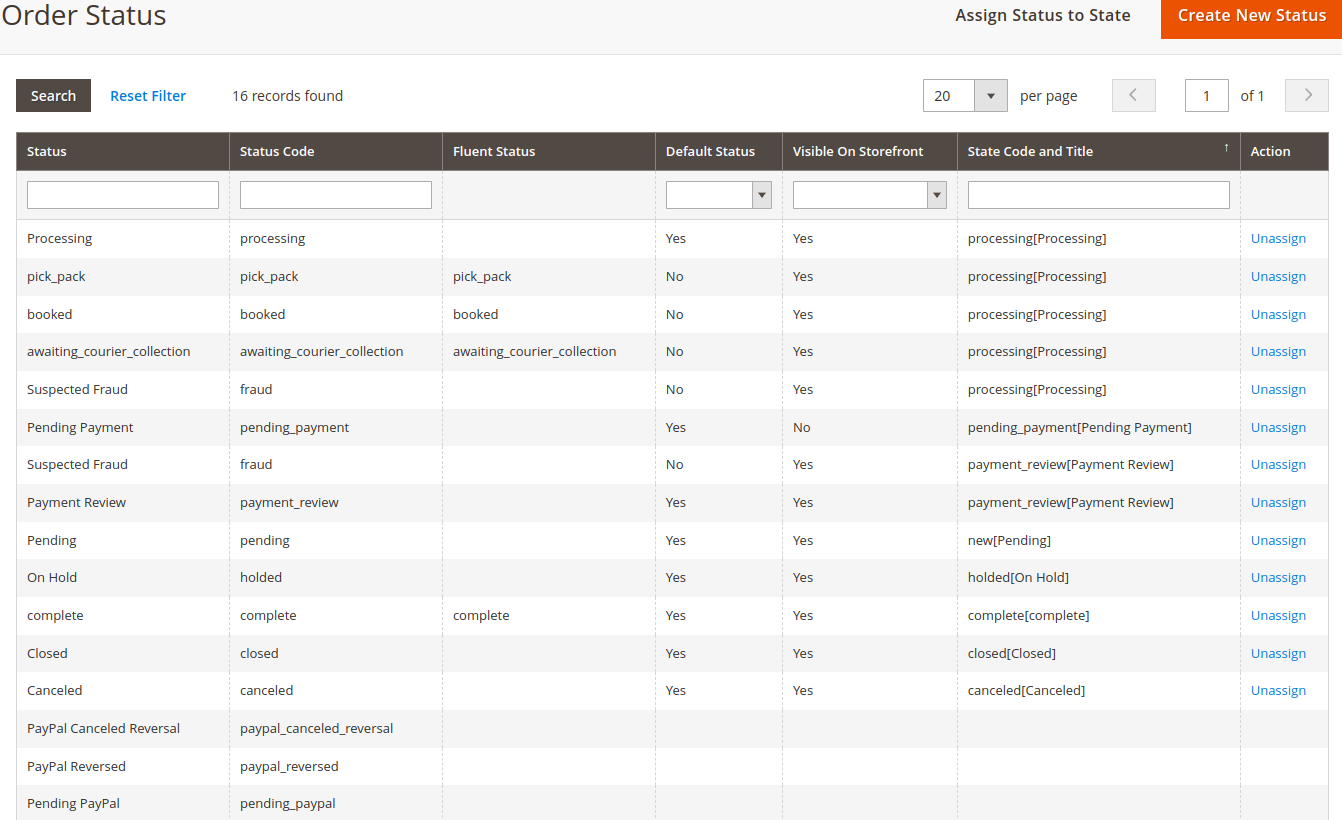Focus the Status Code filter text field
Viewport: 1342px width, 820px height.
(335, 195)
